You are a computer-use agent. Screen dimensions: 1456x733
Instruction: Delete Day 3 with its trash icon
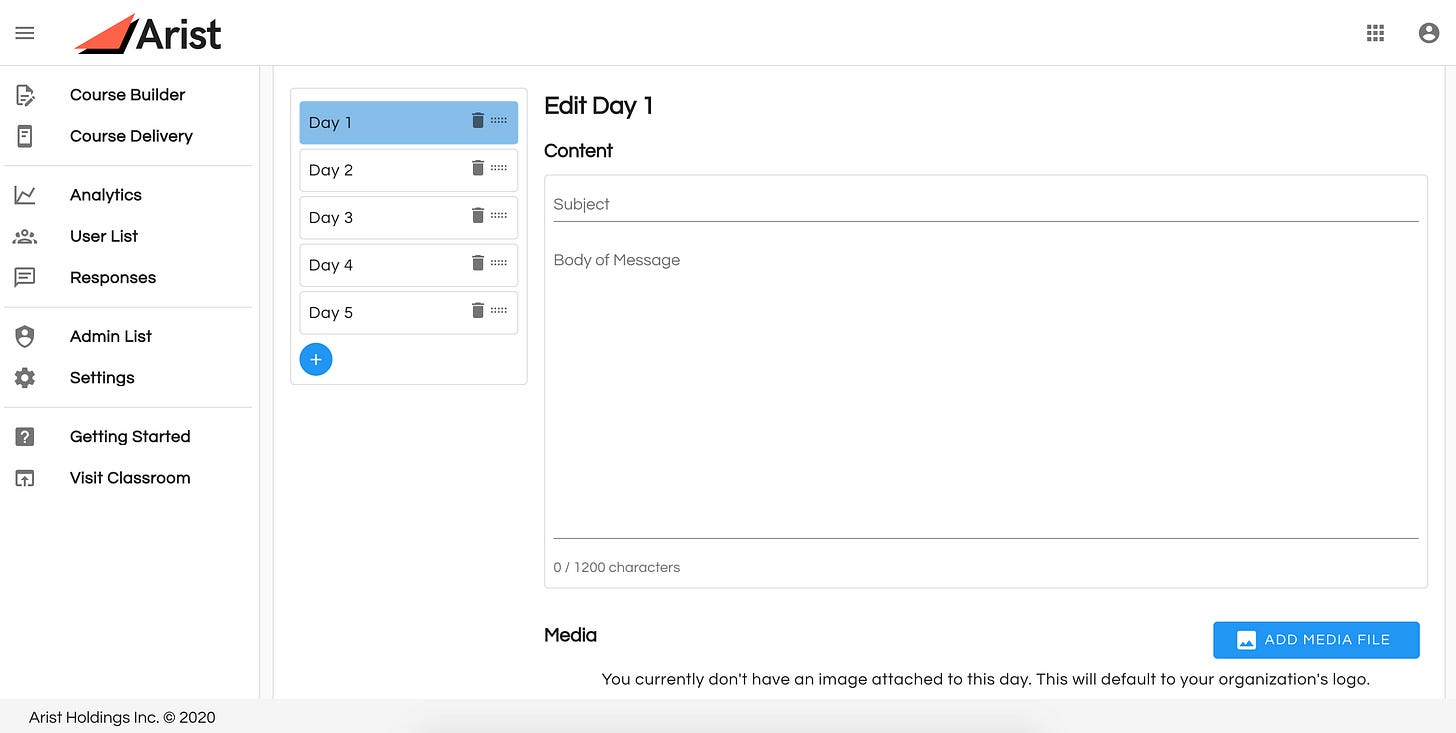(x=477, y=215)
